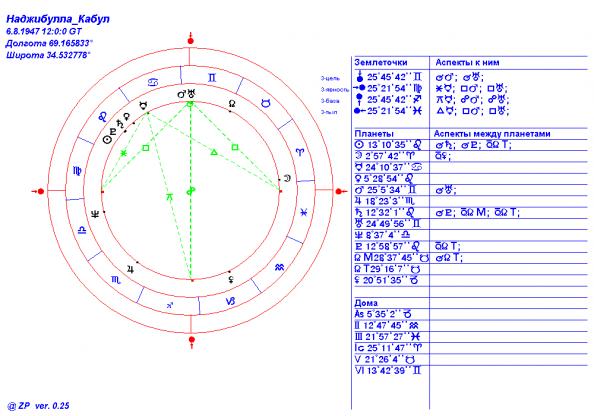
Task: Select the Neptune symbol inside the wheel
Action: coord(96,214)
